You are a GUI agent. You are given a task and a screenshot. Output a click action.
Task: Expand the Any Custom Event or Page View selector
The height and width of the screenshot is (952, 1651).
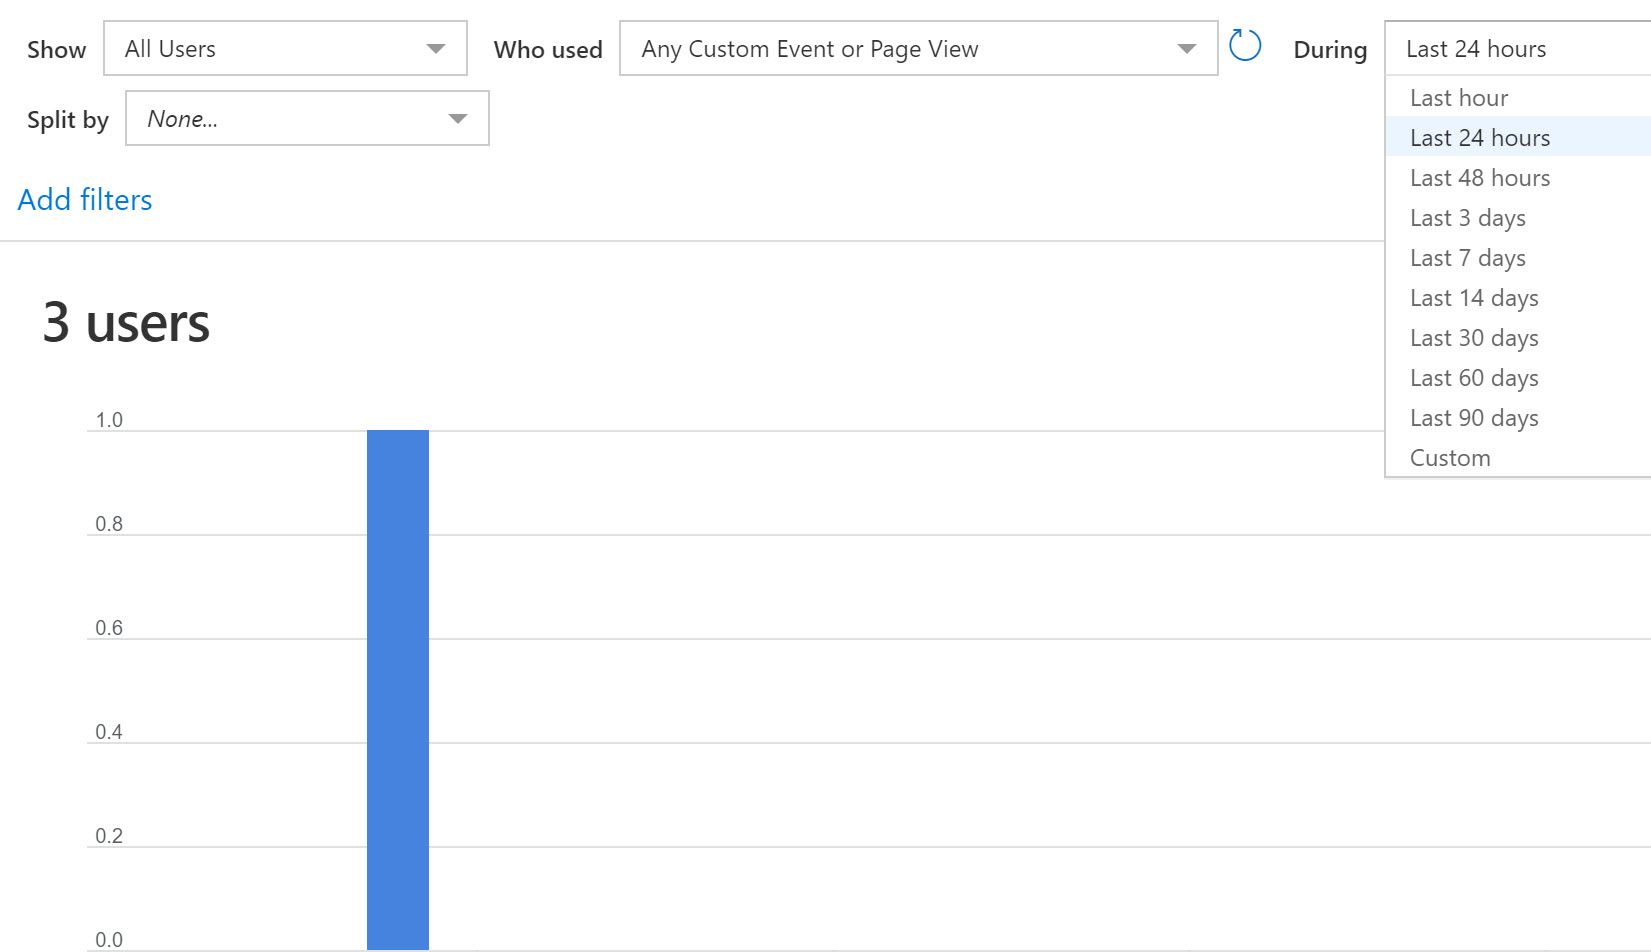pyautogui.click(x=1186, y=47)
